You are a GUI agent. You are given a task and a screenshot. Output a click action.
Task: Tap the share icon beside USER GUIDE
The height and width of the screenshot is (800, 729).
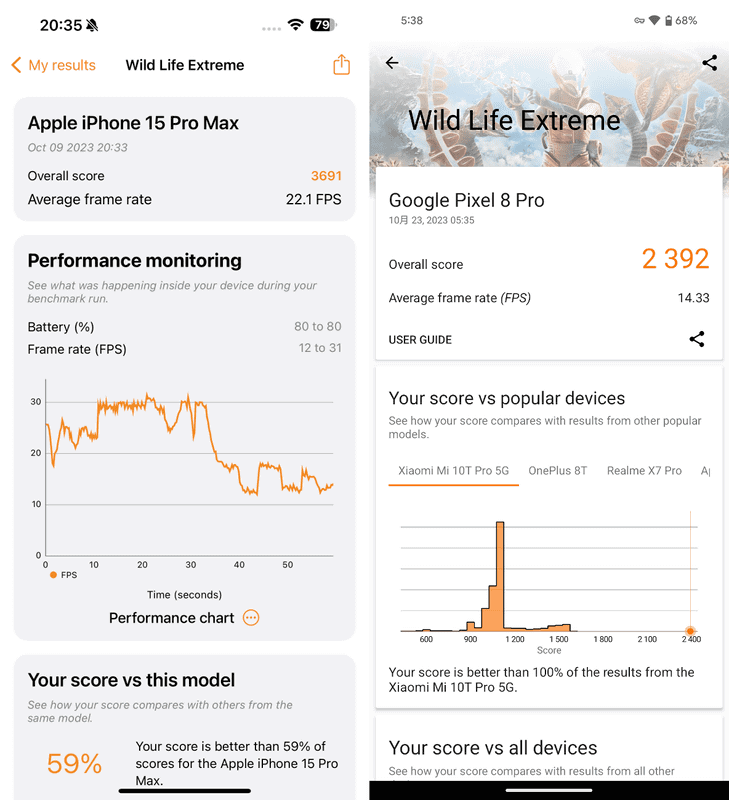click(697, 339)
